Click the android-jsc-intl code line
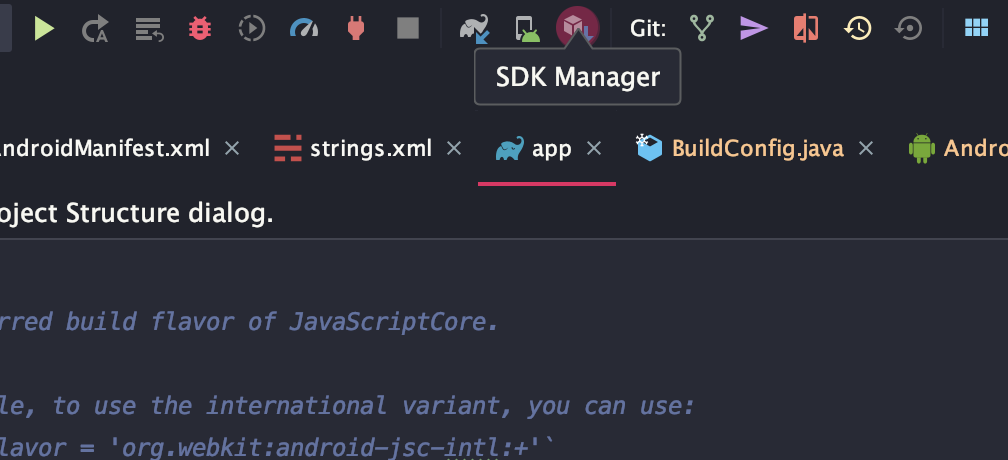Image resolution: width=1008 pixels, height=460 pixels. tap(276, 447)
